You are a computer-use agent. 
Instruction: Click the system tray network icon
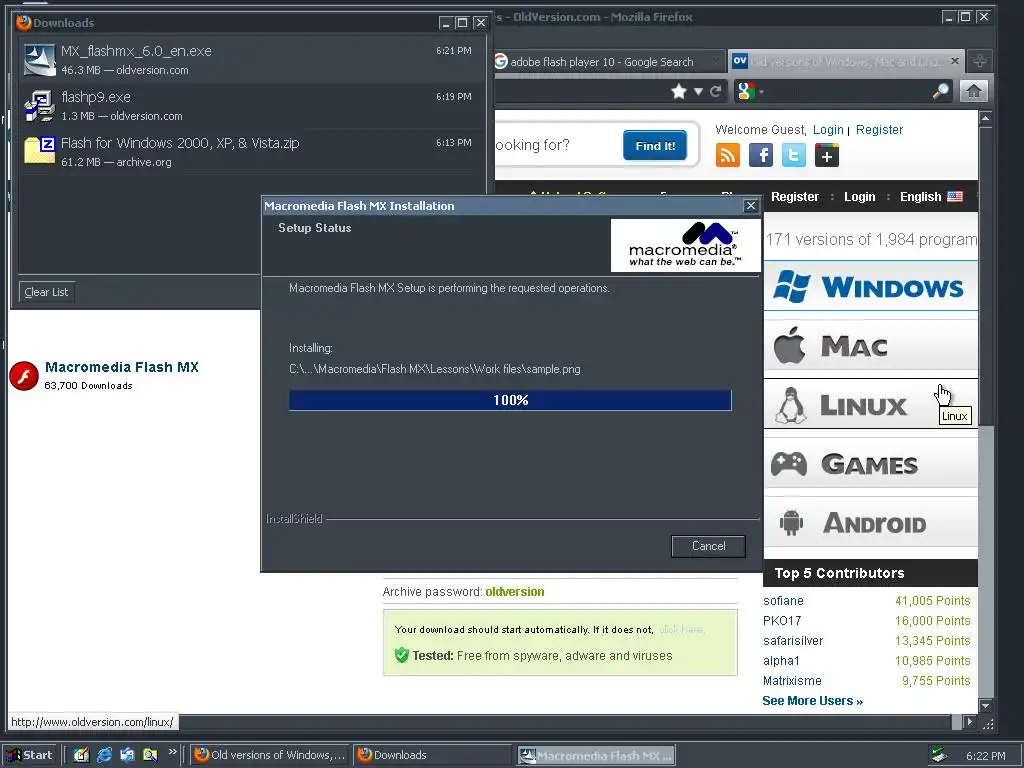click(x=939, y=755)
